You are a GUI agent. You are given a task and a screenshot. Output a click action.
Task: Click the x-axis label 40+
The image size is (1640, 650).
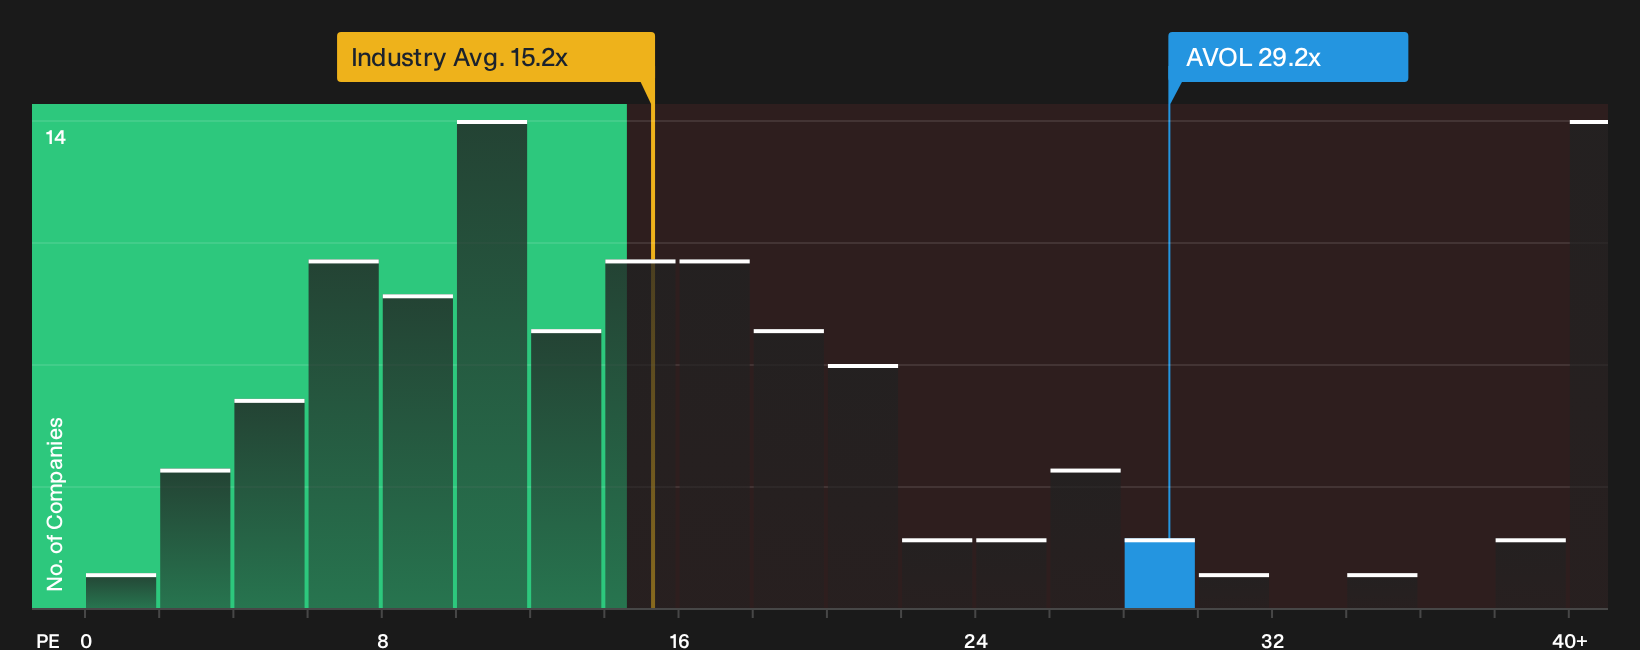(x=1570, y=641)
